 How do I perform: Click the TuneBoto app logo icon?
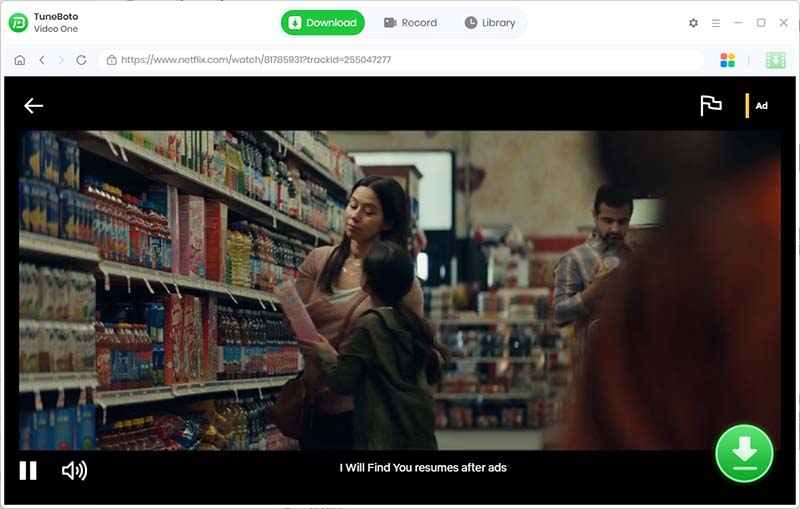tap(18, 22)
